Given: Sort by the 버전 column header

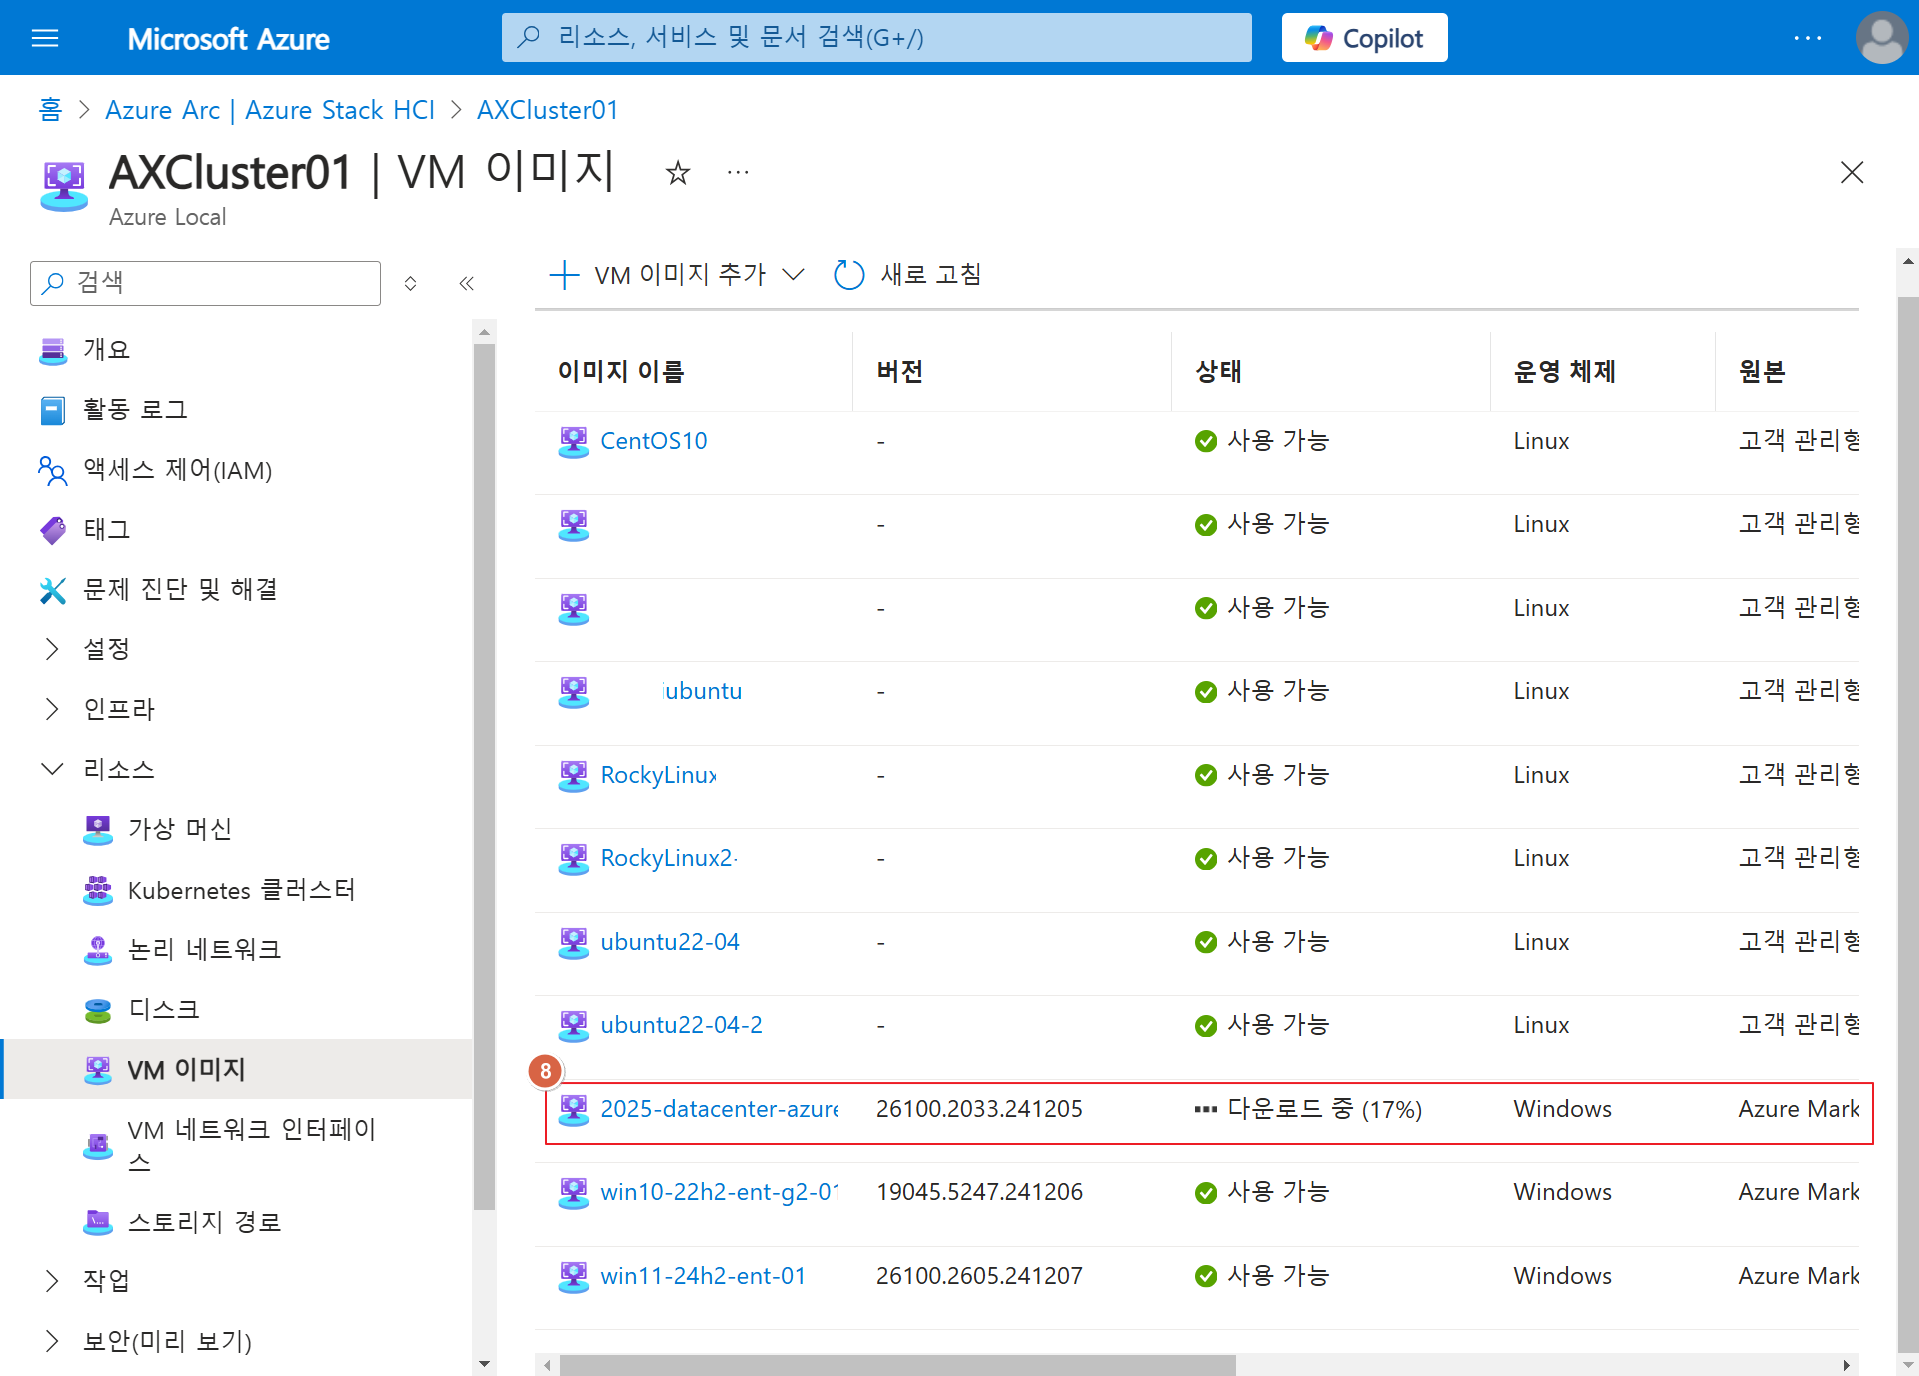Looking at the screenshot, I should click(x=900, y=372).
